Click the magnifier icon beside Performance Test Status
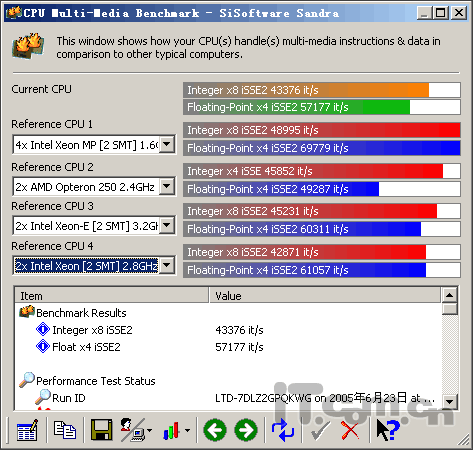Image resolution: width=473 pixels, height=450 pixels. [x=27, y=380]
